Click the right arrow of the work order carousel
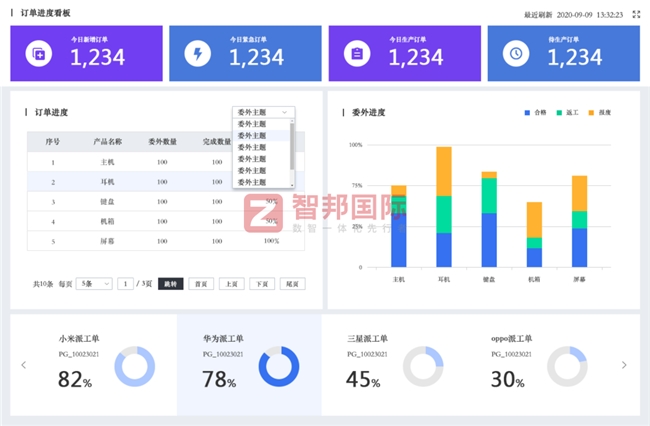Viewport: 650px width, 426px height. pos(625,365)
